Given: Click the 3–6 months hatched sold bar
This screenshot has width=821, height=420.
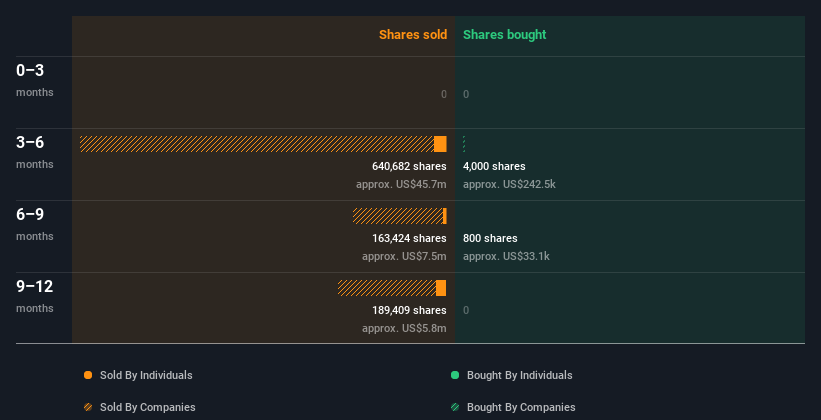Looking at the screenshot, I should tap(257, 144).
